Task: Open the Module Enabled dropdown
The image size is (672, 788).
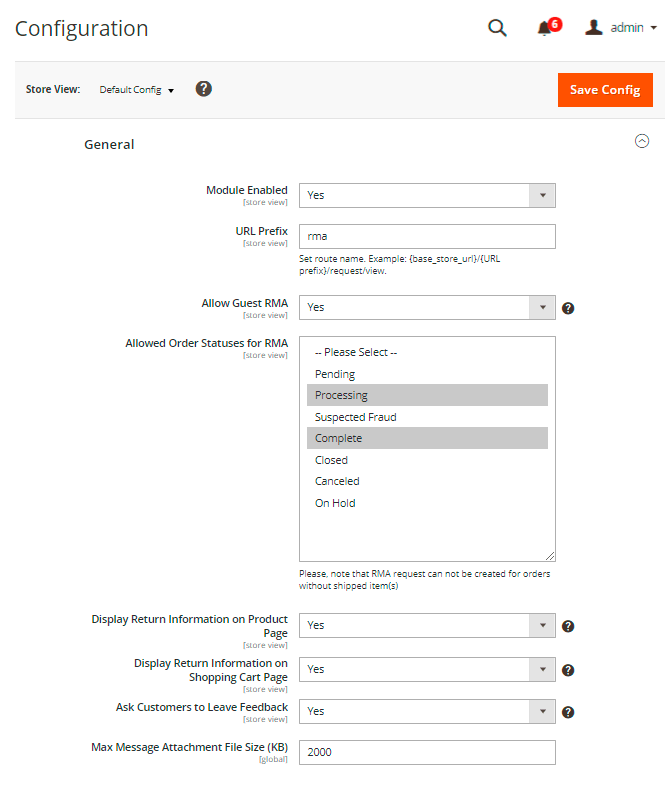Action: click(427, 195)
